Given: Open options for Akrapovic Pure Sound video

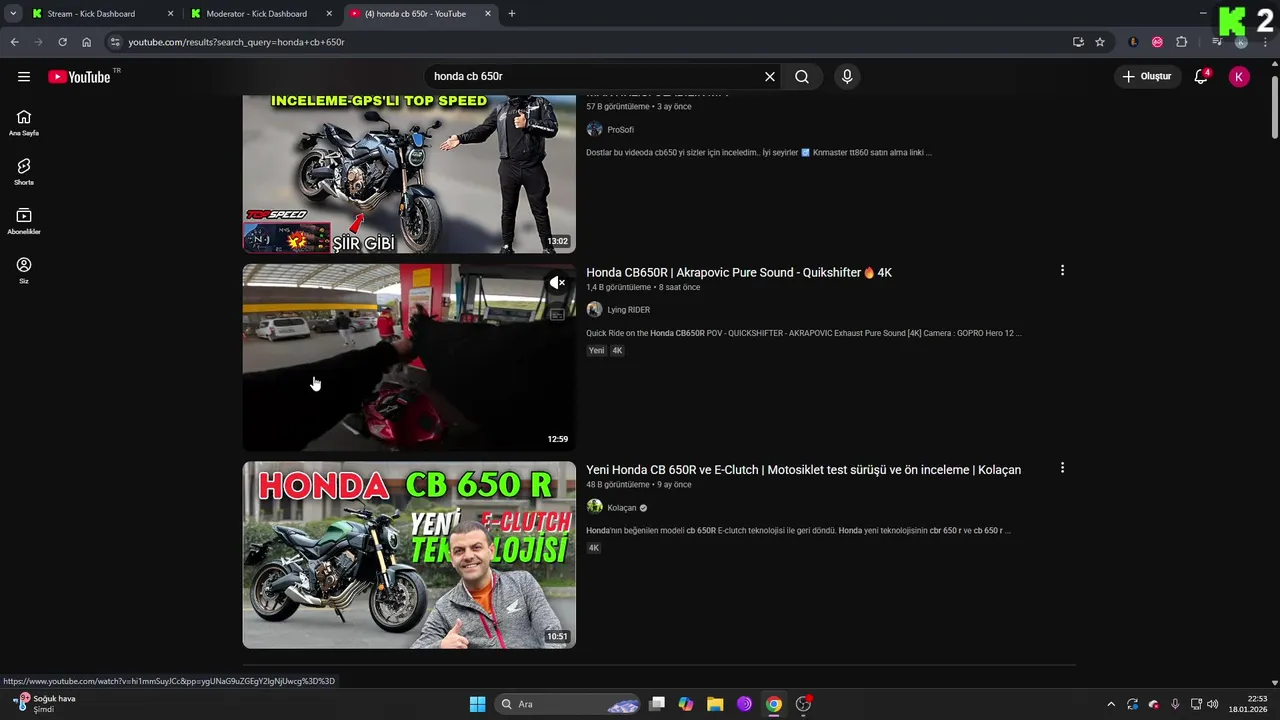Looking at the screenshot, I should 1062,270.
